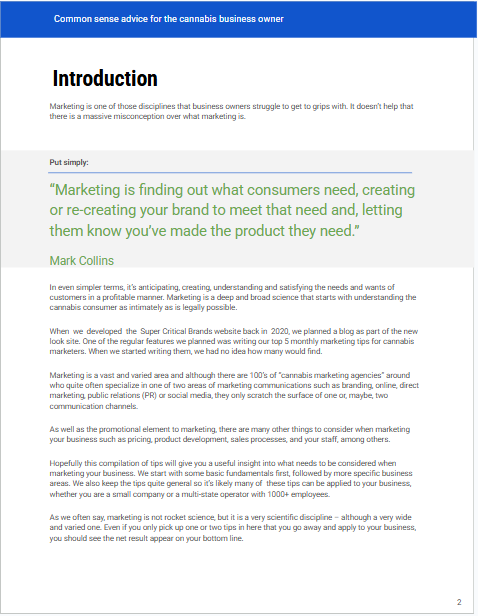Click the word 'Marketing' starting the quote
This screenshot has height=616, width=478.
85,190
